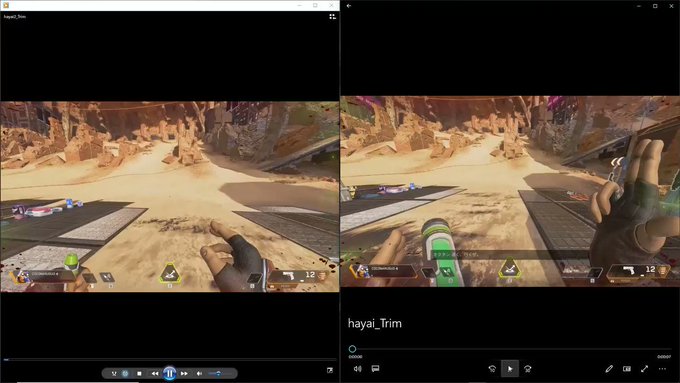Image resolution: width=680 pixels, height=383 pixels.
Task: Click the Windows Media Player app icon in title bar
Action: click(6, 5)
